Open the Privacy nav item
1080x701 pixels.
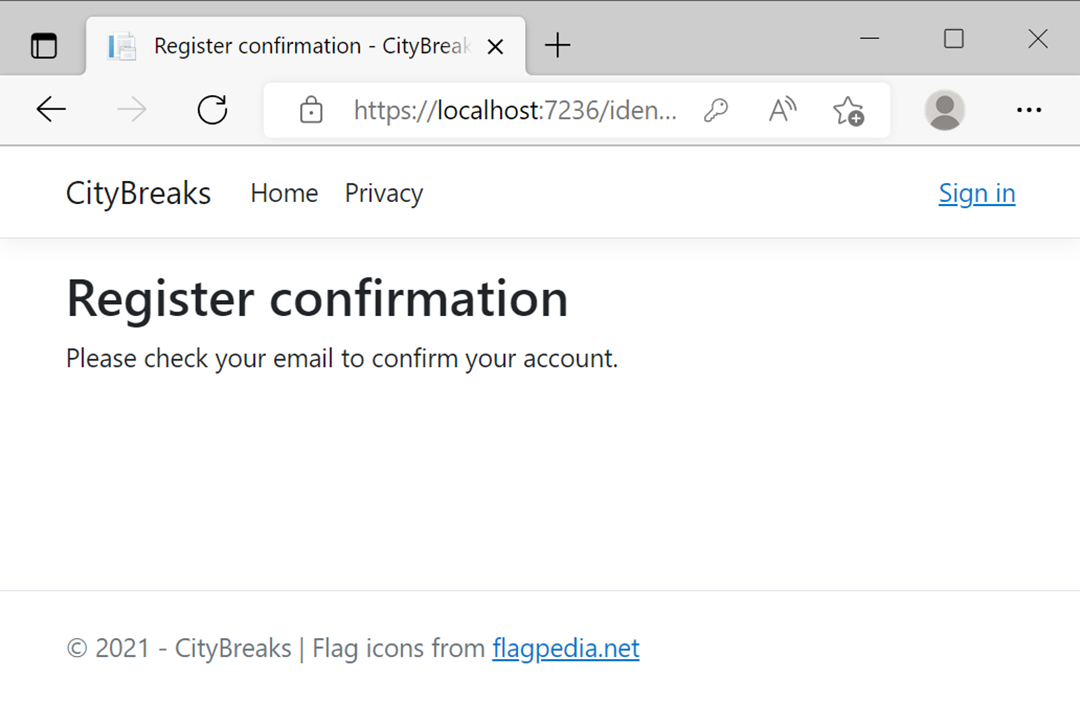click(384, 193)
